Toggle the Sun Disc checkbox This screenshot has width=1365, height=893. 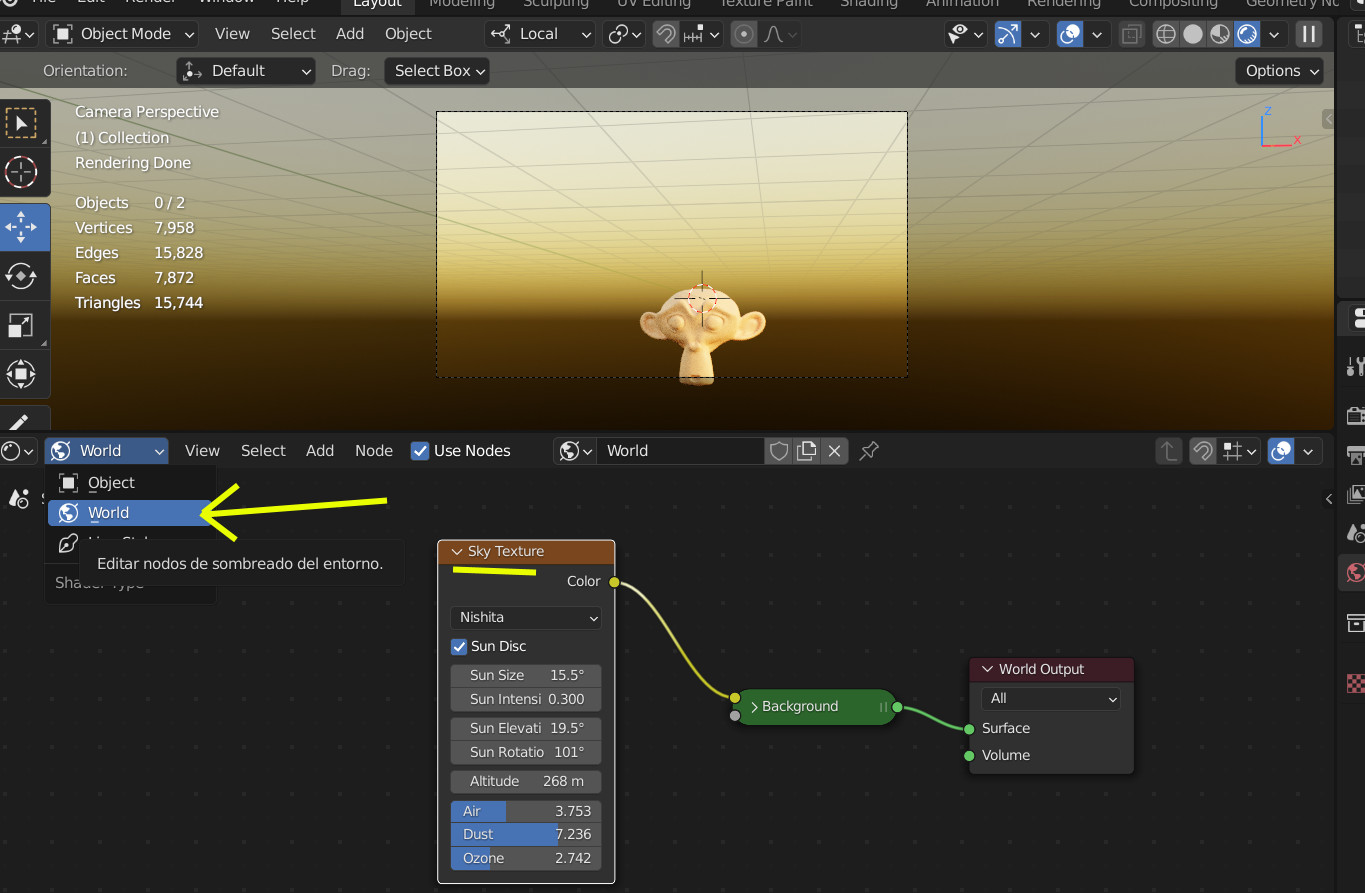click(460, 647)
